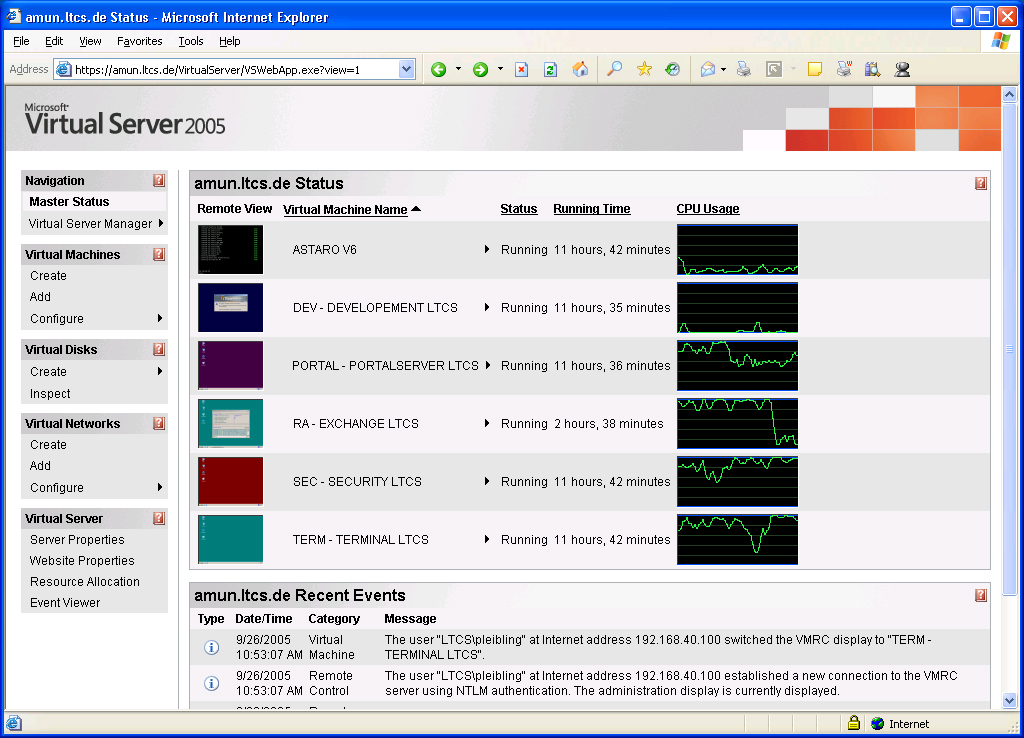1024x738 pixels.
Task: Click the help icon on Recent Events panel
Action: pyautogui.click(x=981, y=595)
